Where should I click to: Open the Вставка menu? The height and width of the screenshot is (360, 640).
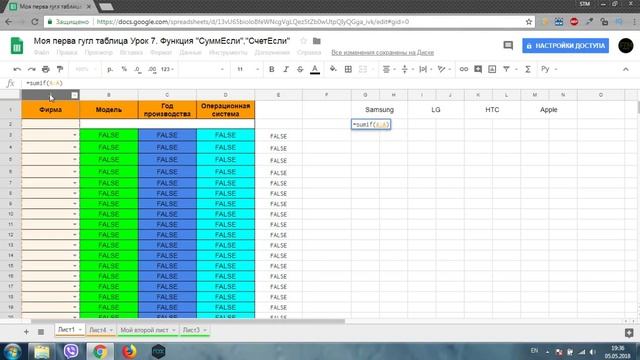coord(131,53)
